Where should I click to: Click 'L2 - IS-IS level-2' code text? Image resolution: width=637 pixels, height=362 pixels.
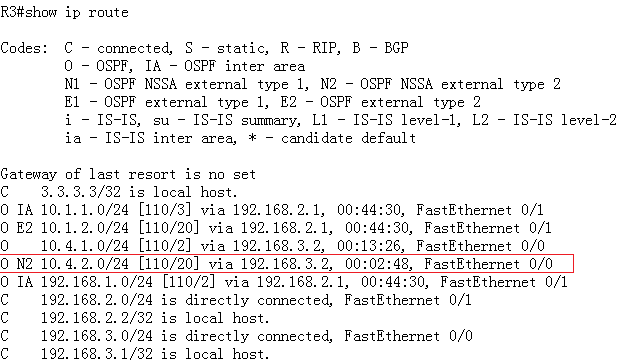tap(545, 120)
